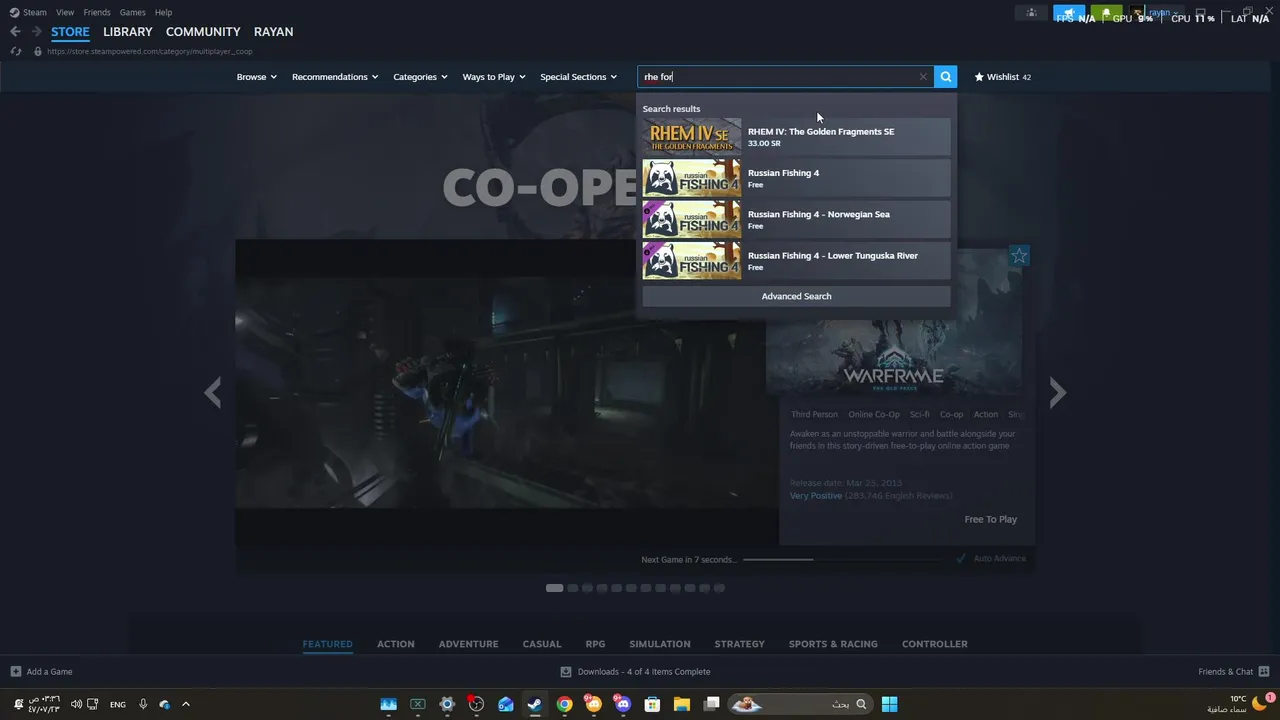Image resolution: width=1280 pixels, height=720 pixels.
Task: Click the Third Person tag
Action: tap(815, 414)
